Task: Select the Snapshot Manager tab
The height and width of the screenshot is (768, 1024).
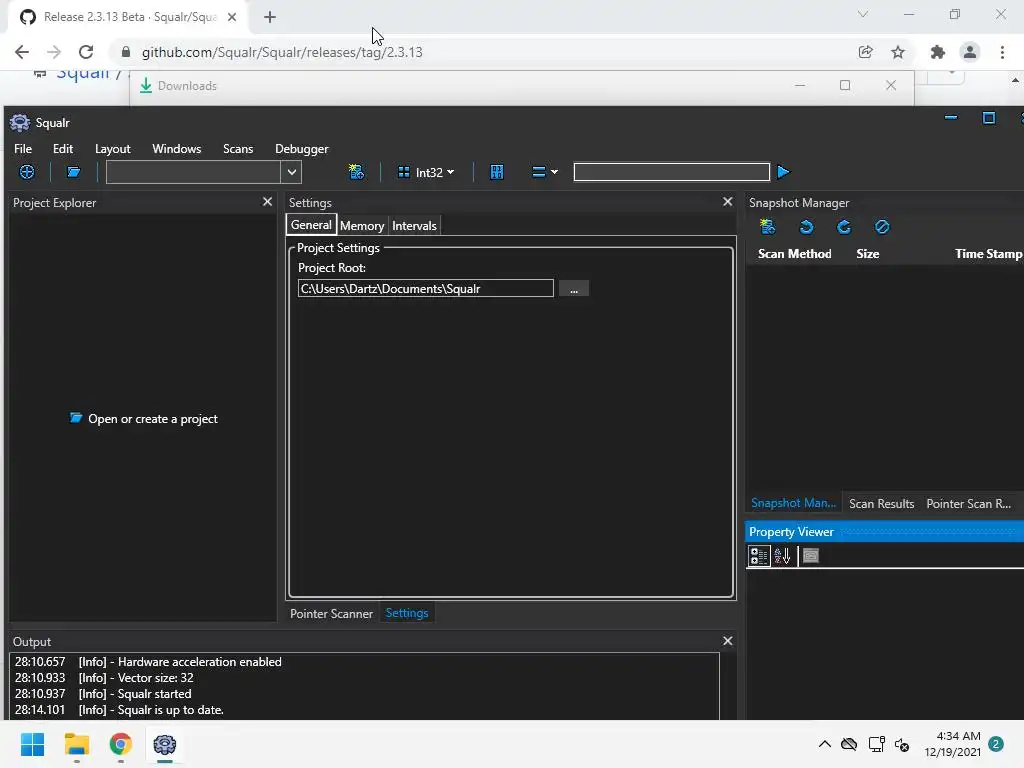Action: 793,504
